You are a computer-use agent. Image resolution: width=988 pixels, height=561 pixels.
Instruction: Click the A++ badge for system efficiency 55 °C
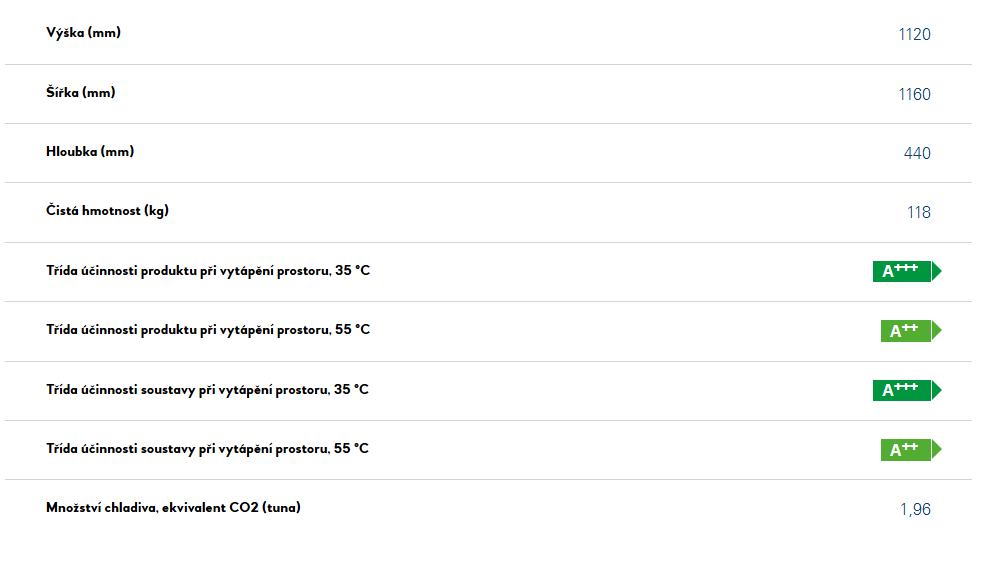click(x=911, y=449)
